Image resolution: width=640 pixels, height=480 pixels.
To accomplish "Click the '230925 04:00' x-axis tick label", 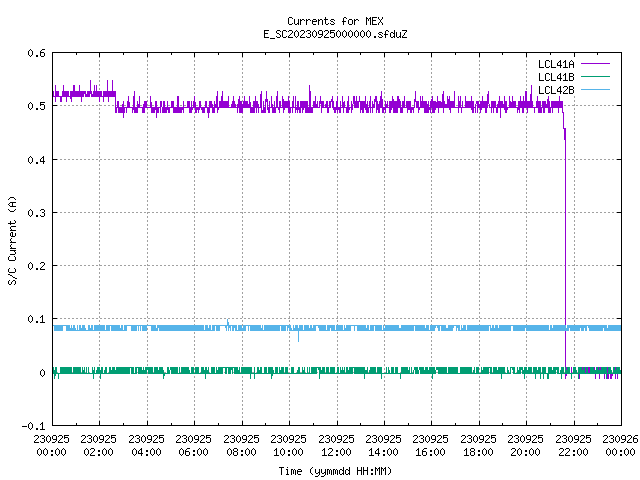I will click(146, 446).
